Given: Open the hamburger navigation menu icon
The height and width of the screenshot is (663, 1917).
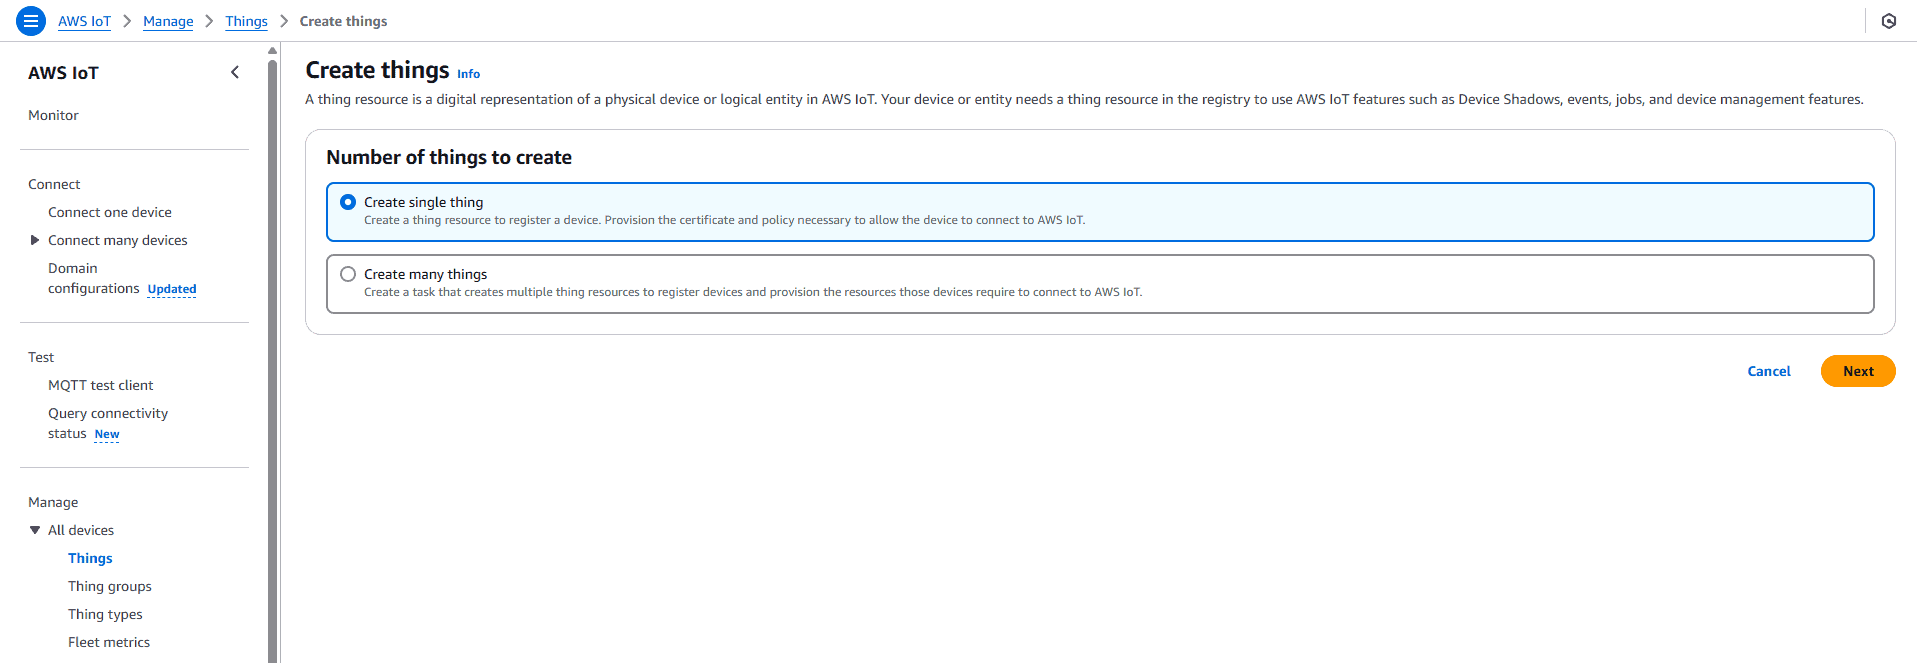Looking at the screenshot, I should click(x=31, y=21).
